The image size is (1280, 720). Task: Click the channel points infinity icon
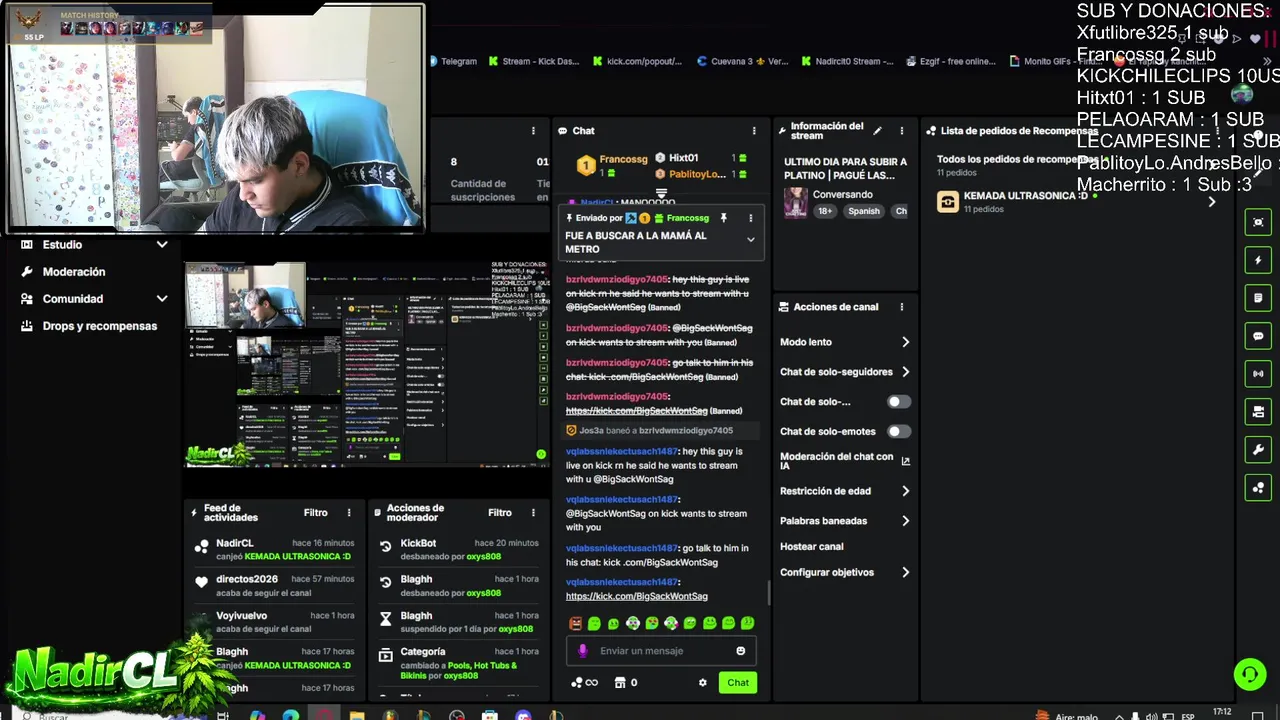click(584, 683)
